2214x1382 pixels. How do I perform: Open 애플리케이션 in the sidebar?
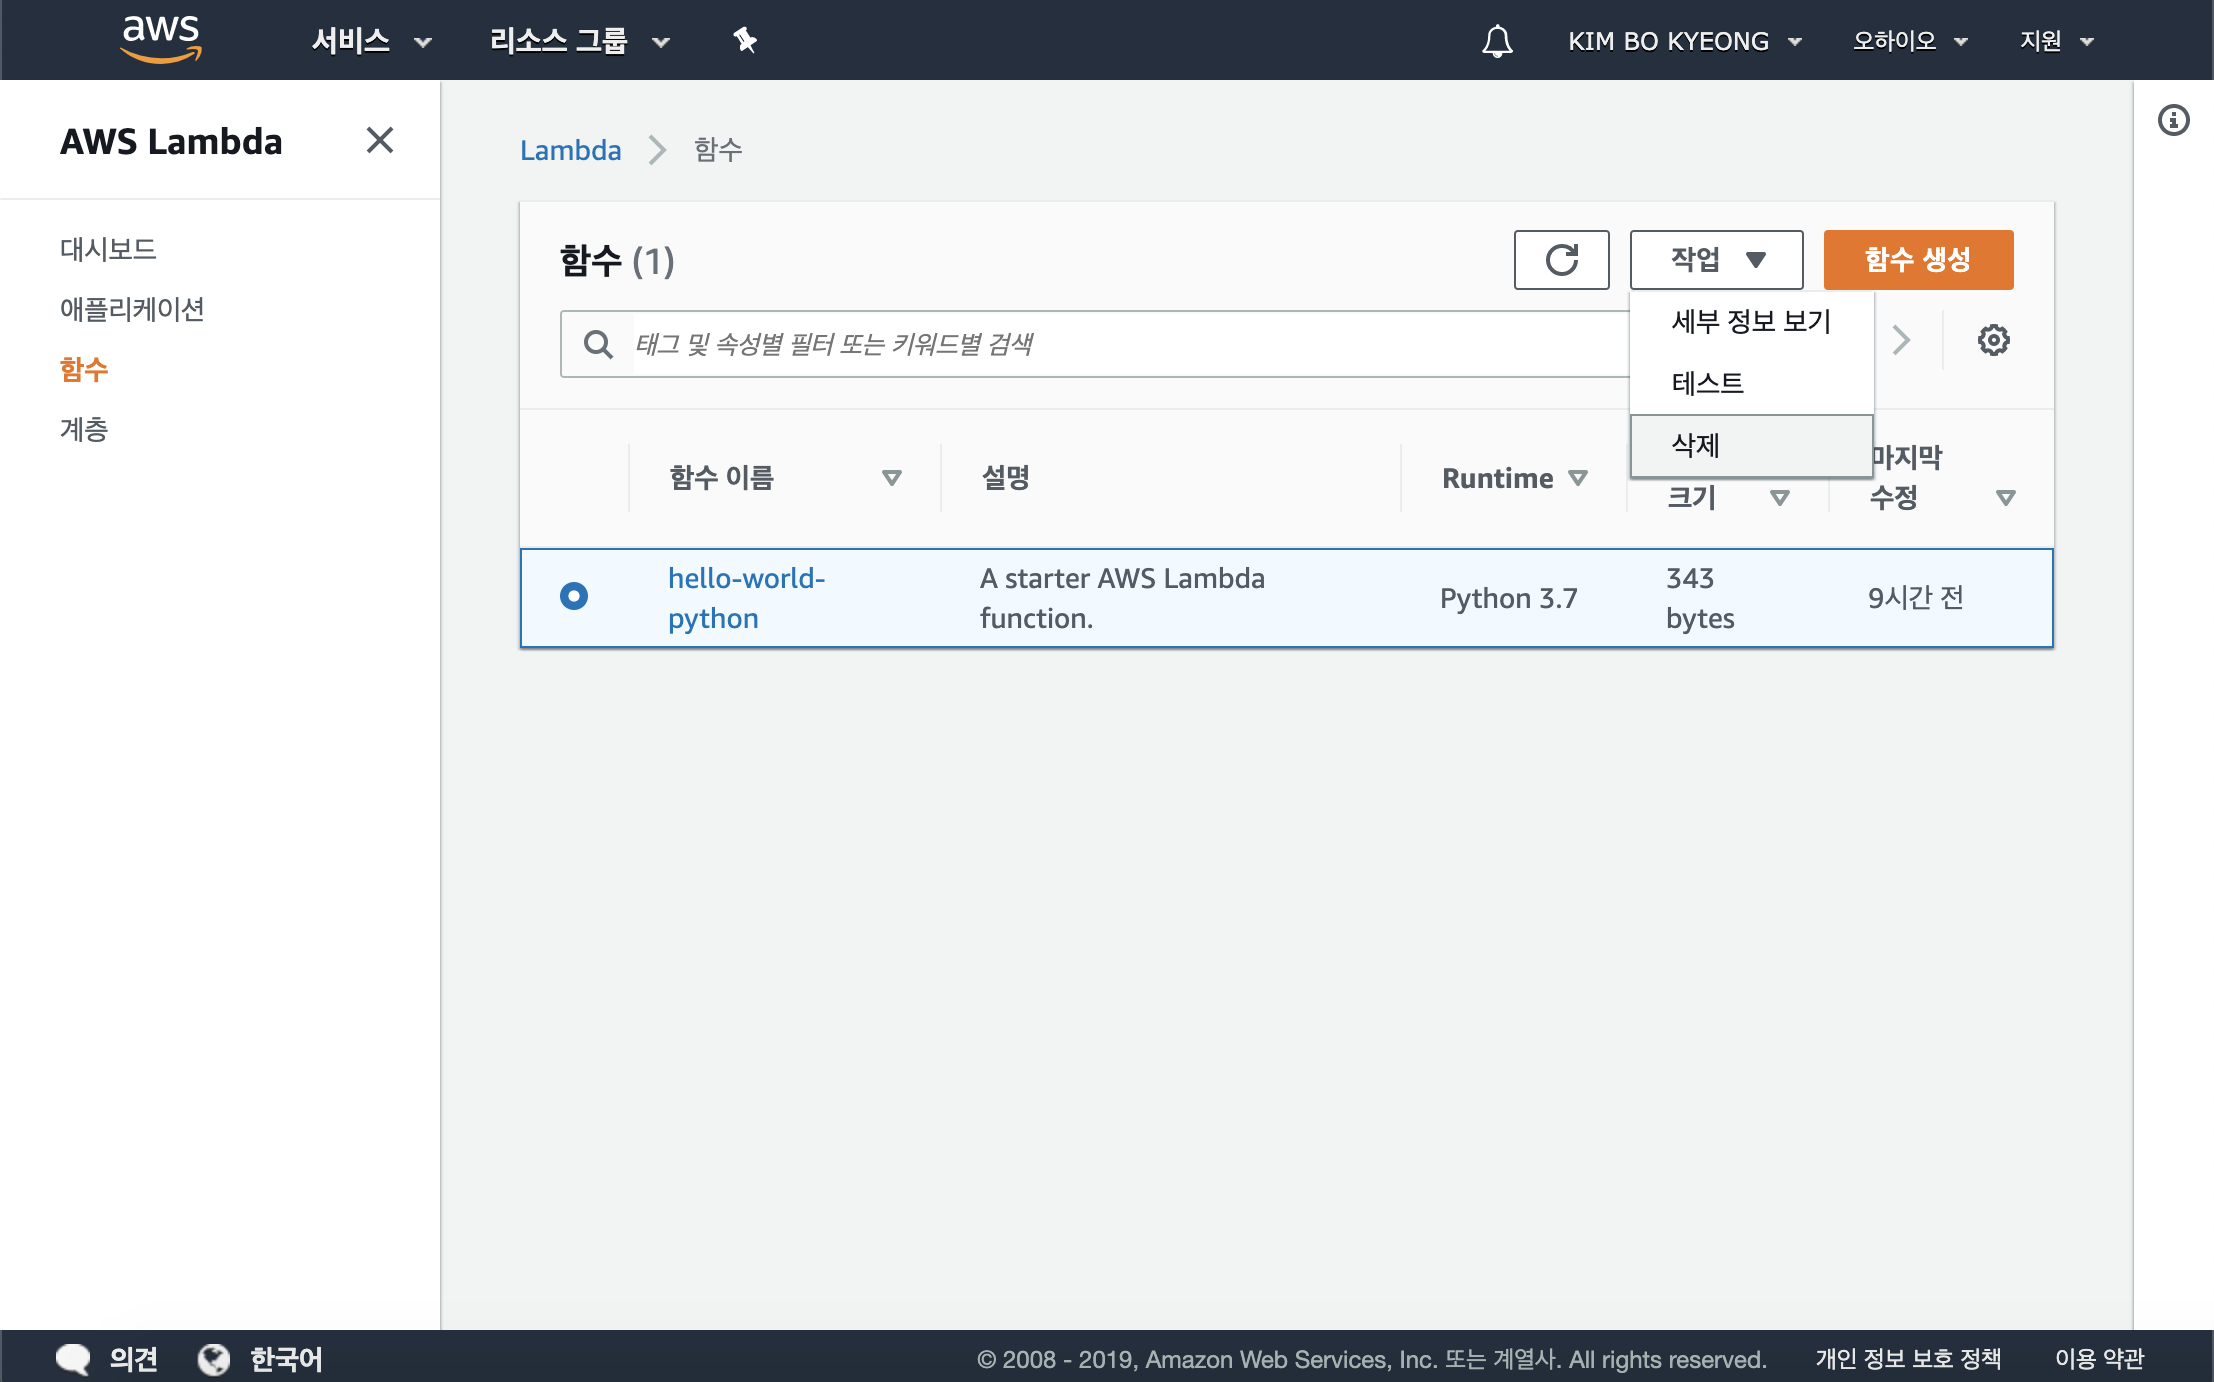132,309
